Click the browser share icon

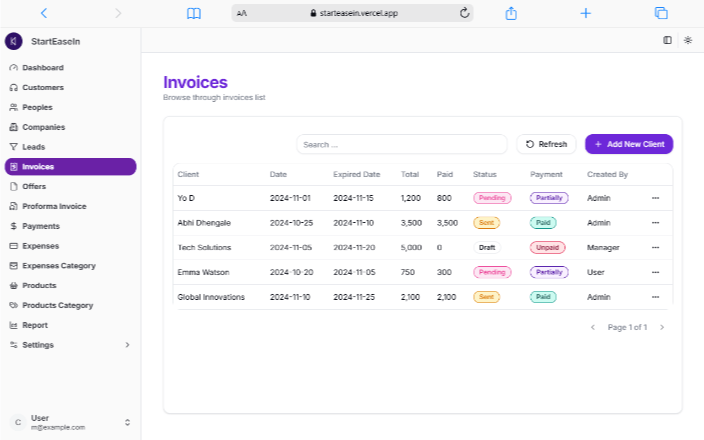[511, 13]
